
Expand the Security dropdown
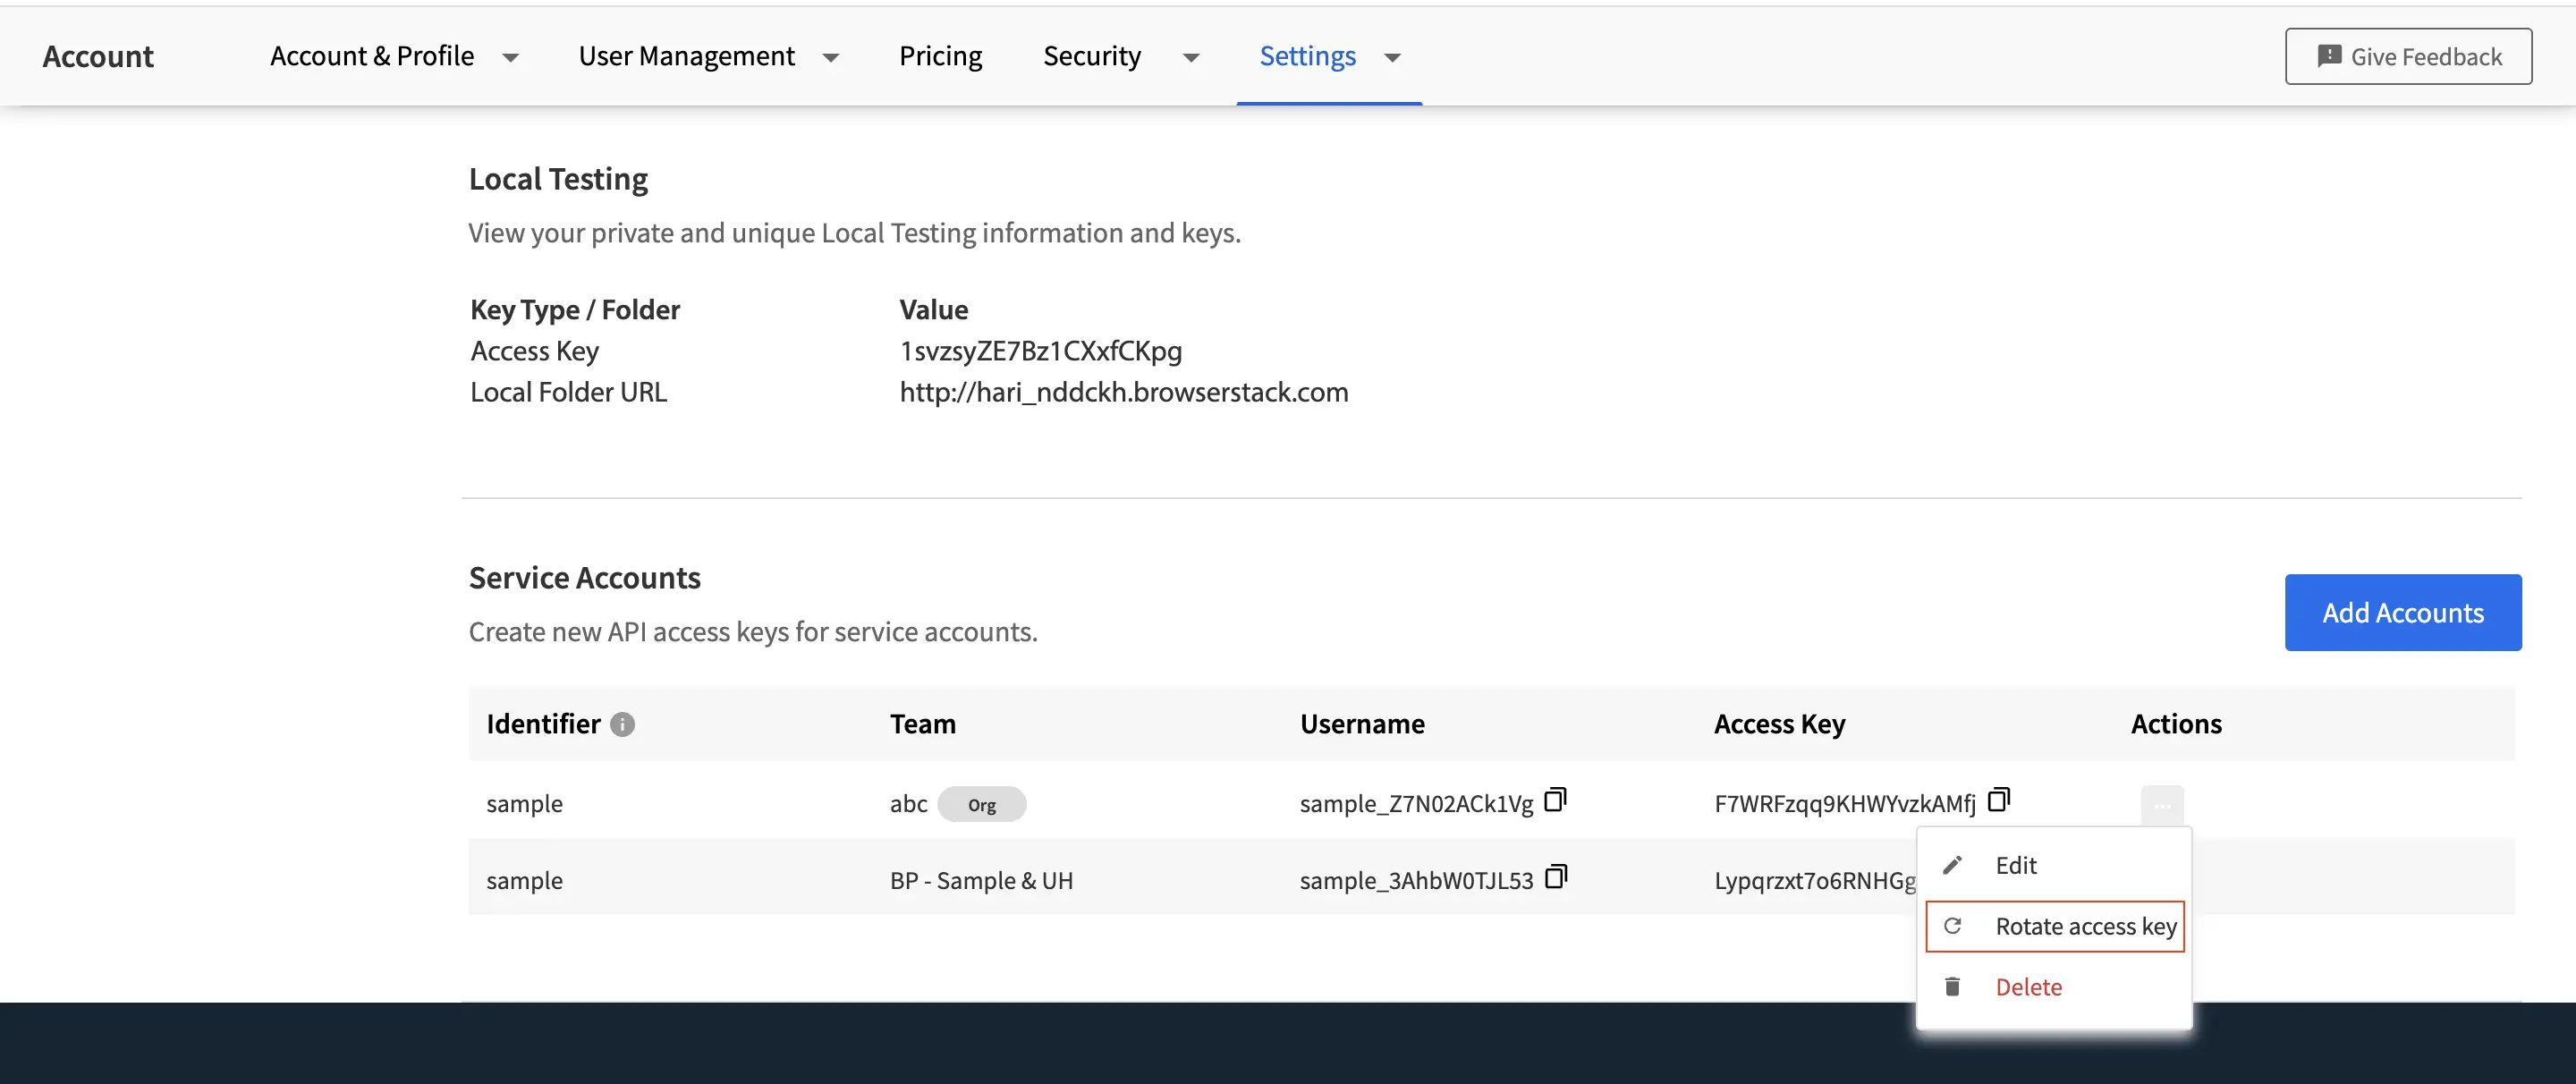[x=1191, y=58]
